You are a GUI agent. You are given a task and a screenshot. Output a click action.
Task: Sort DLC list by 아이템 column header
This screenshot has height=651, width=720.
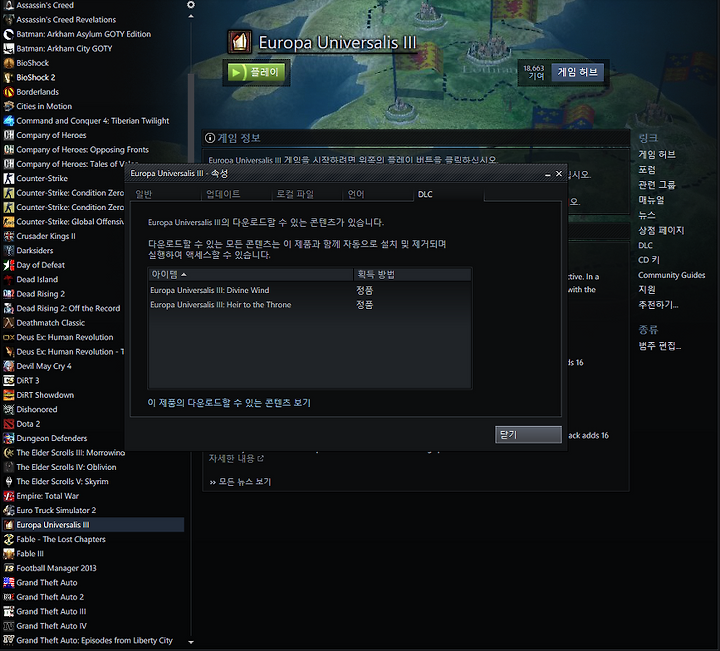tap(250, 275)
